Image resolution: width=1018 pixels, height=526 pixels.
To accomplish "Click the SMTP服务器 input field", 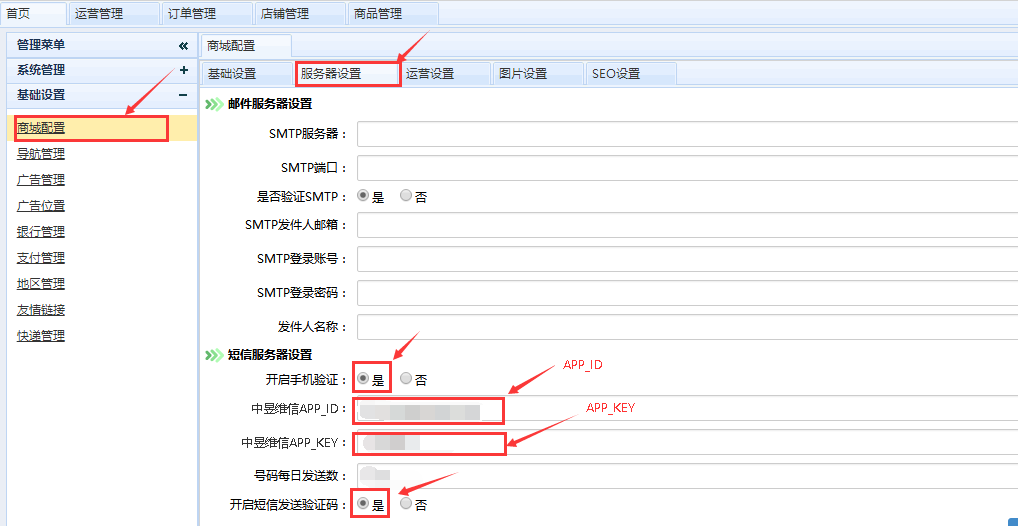I will (x=686, y=134).
